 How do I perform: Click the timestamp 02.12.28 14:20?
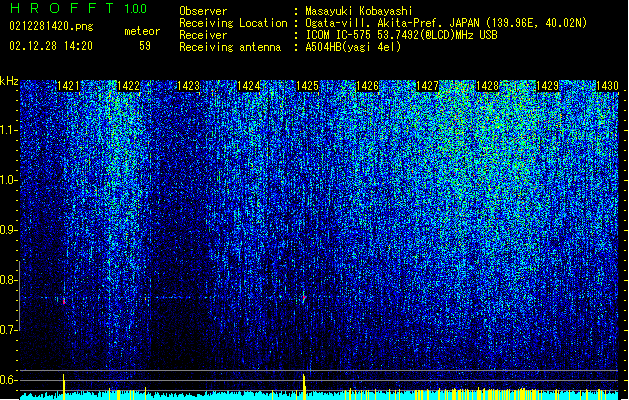click(51, 46)
